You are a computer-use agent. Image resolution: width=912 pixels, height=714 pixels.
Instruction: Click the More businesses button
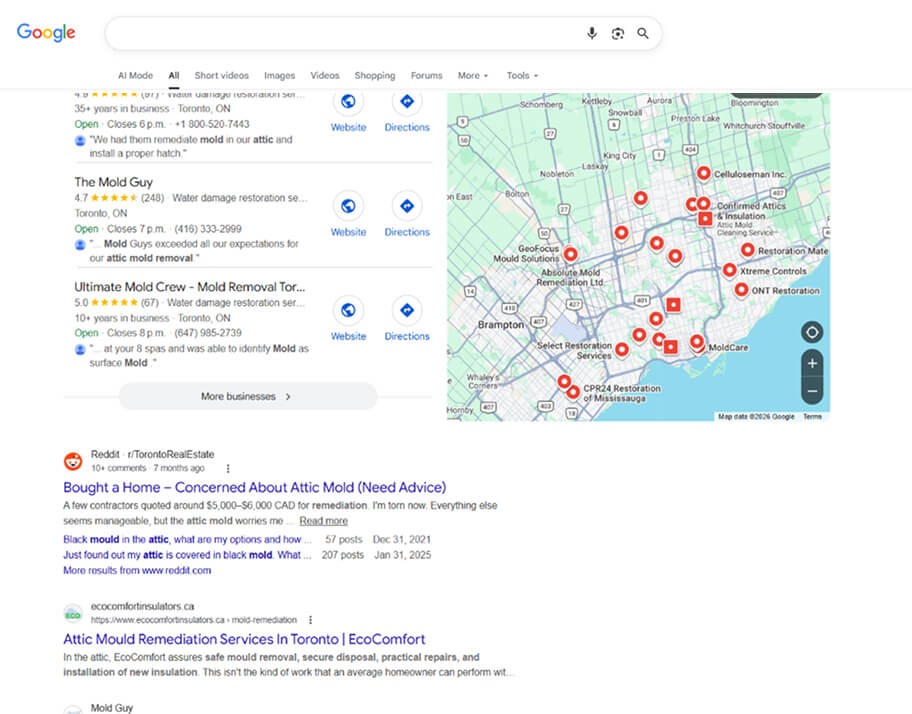[x=247, y=396]
